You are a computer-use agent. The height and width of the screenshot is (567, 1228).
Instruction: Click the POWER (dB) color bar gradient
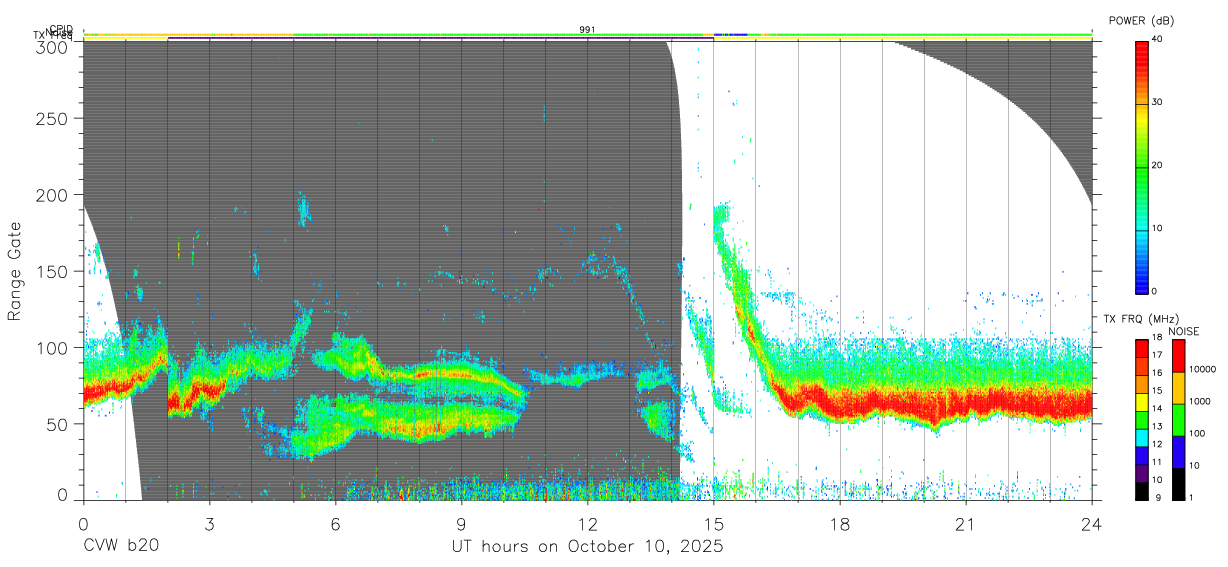pyautogui.click(x=1142, y=166)
